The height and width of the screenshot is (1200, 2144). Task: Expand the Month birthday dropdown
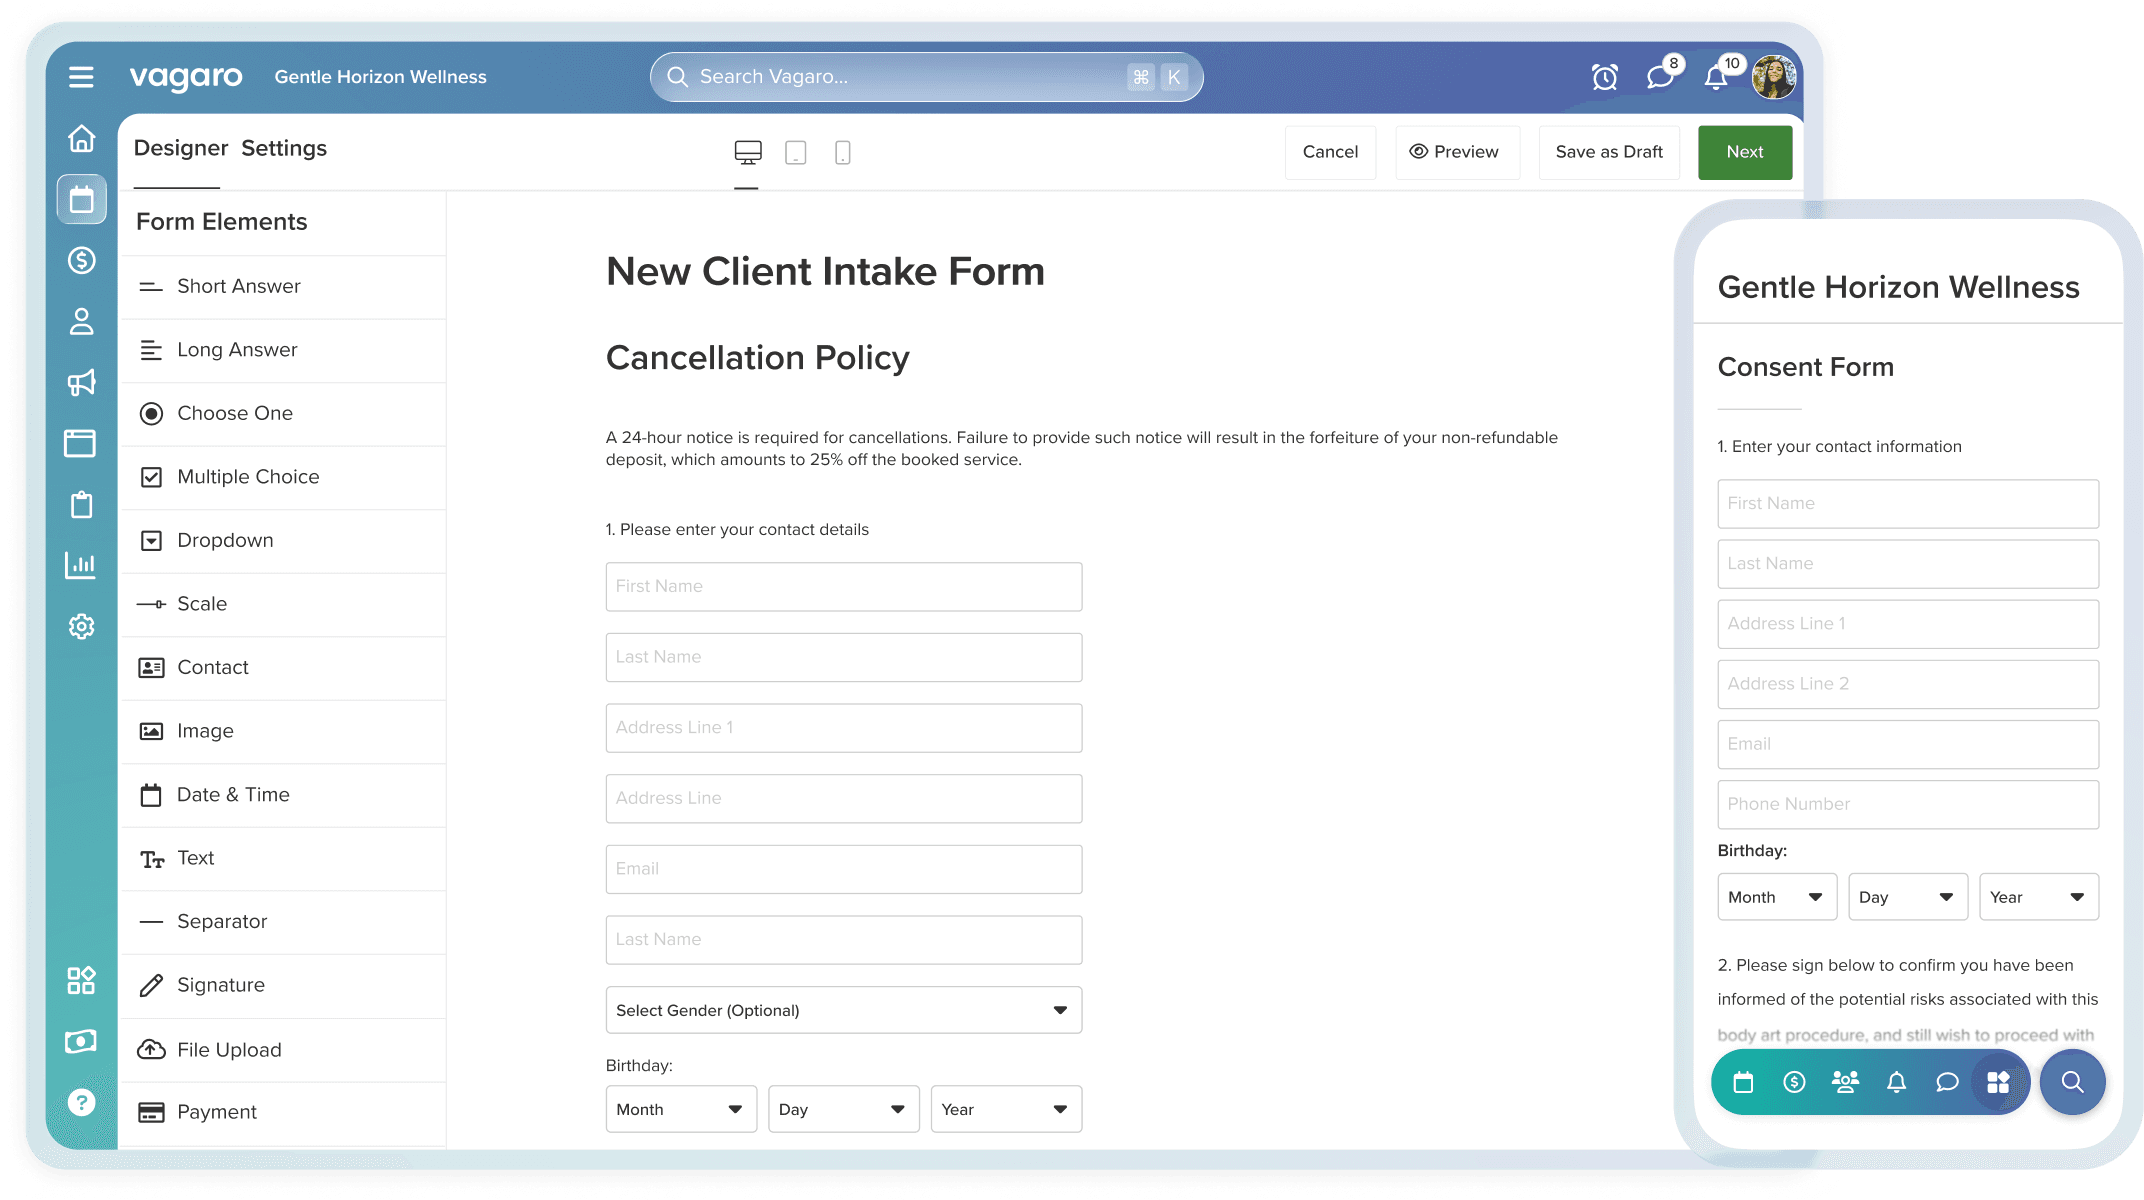click(681, 1108)
